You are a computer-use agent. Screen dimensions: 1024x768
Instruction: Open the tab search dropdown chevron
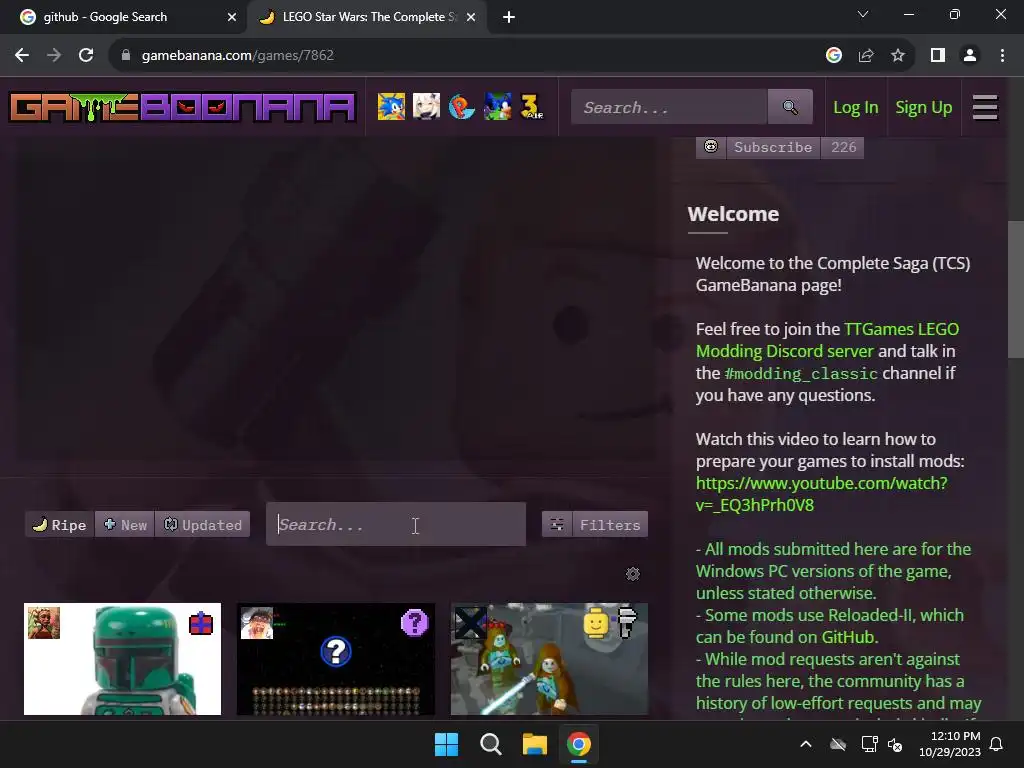(863, 14)
